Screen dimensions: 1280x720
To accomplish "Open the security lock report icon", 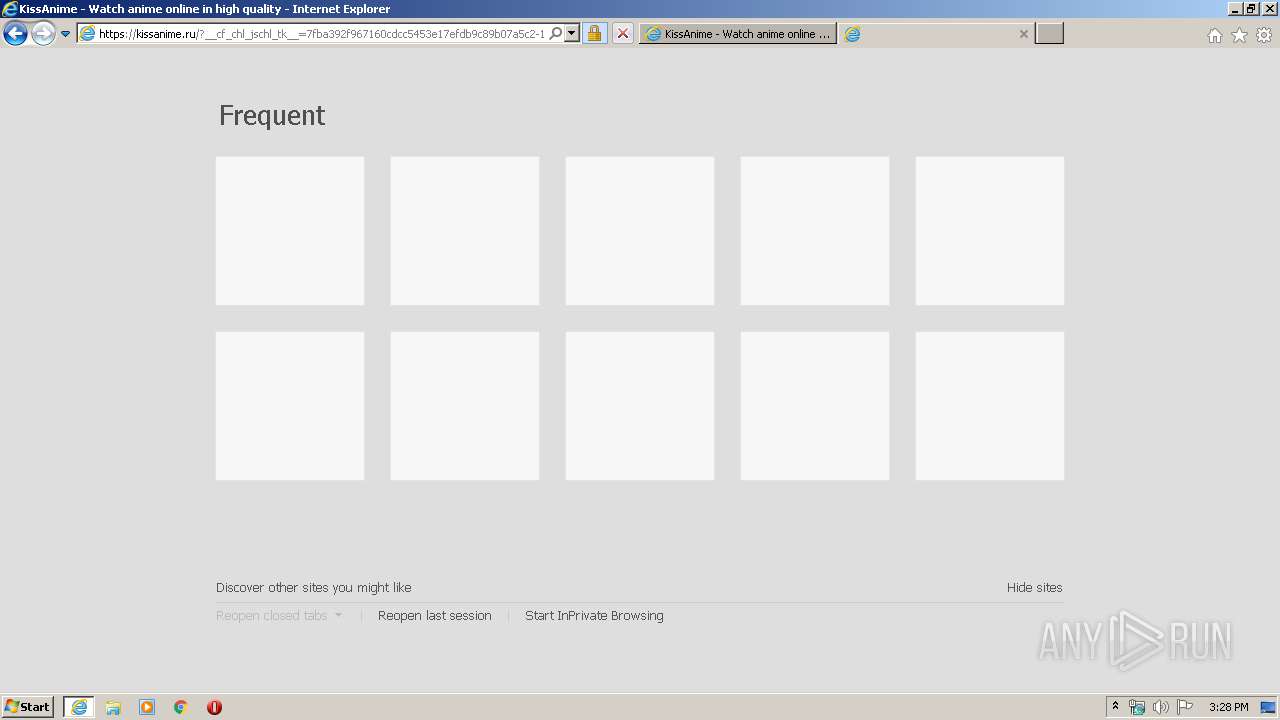I will (594, 34).
